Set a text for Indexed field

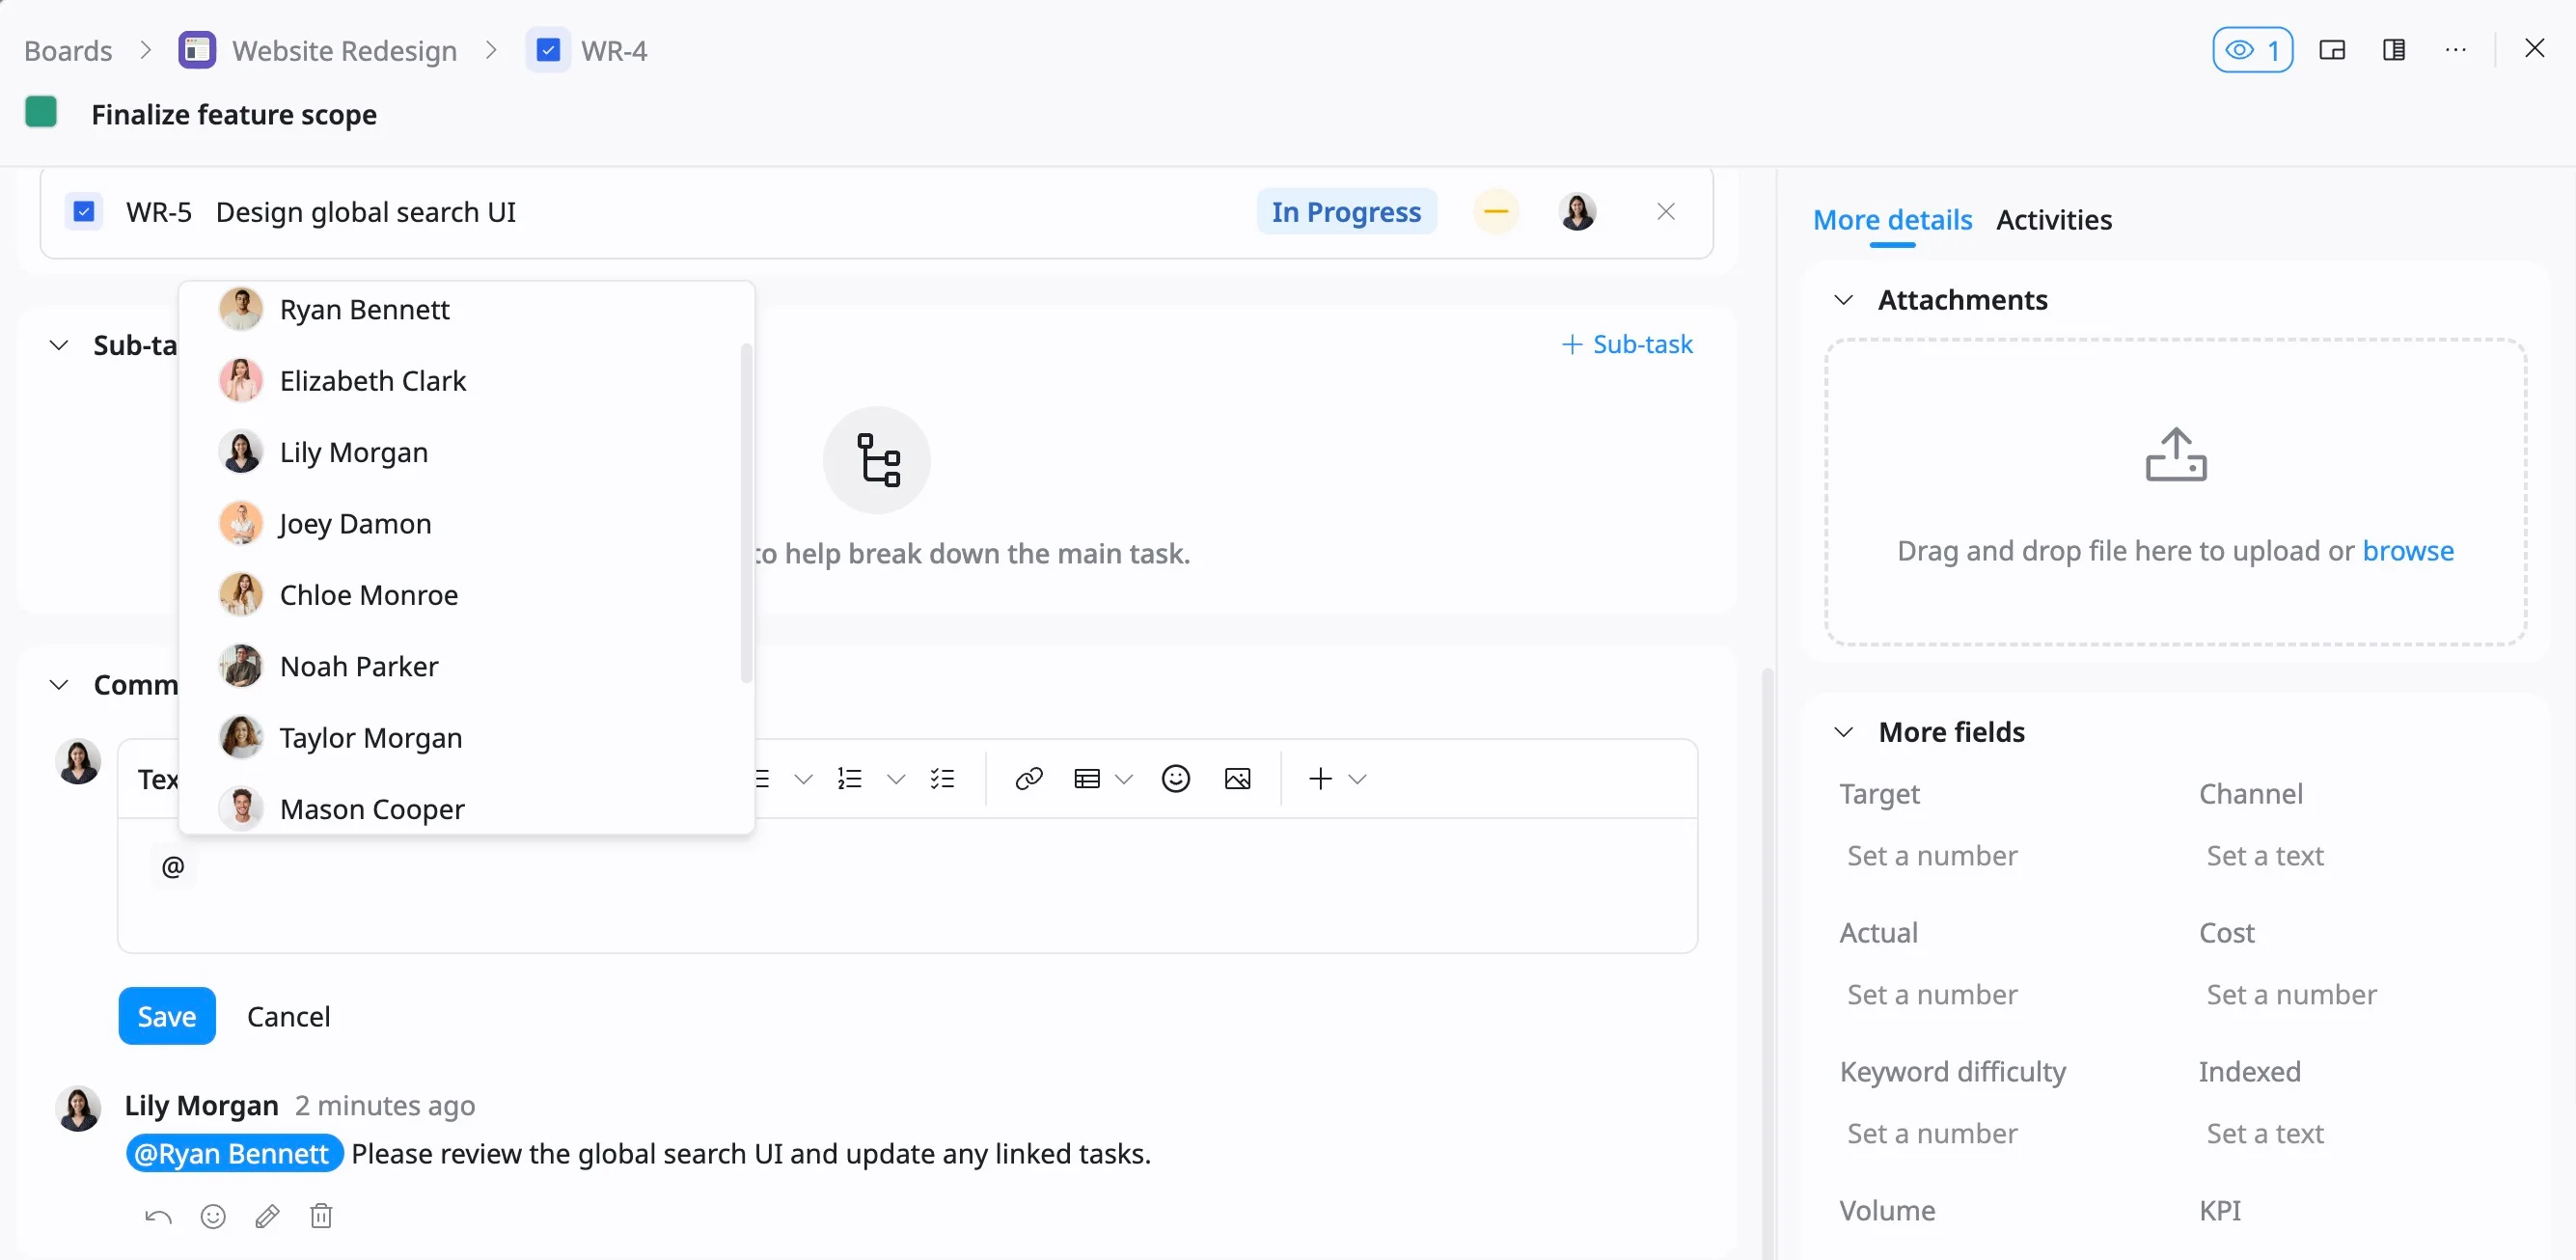pos(2265,1134)
